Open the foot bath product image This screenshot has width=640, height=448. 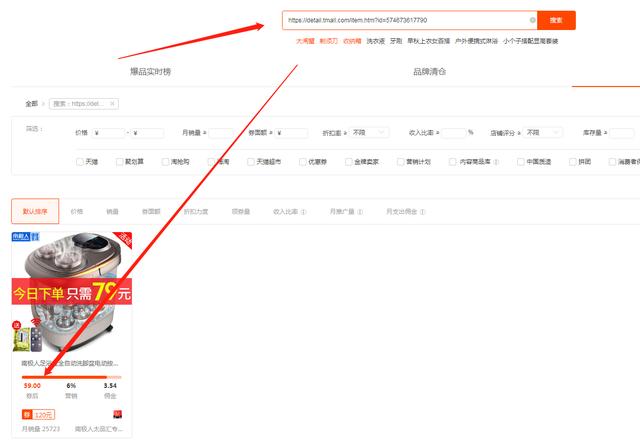[72, 292]
